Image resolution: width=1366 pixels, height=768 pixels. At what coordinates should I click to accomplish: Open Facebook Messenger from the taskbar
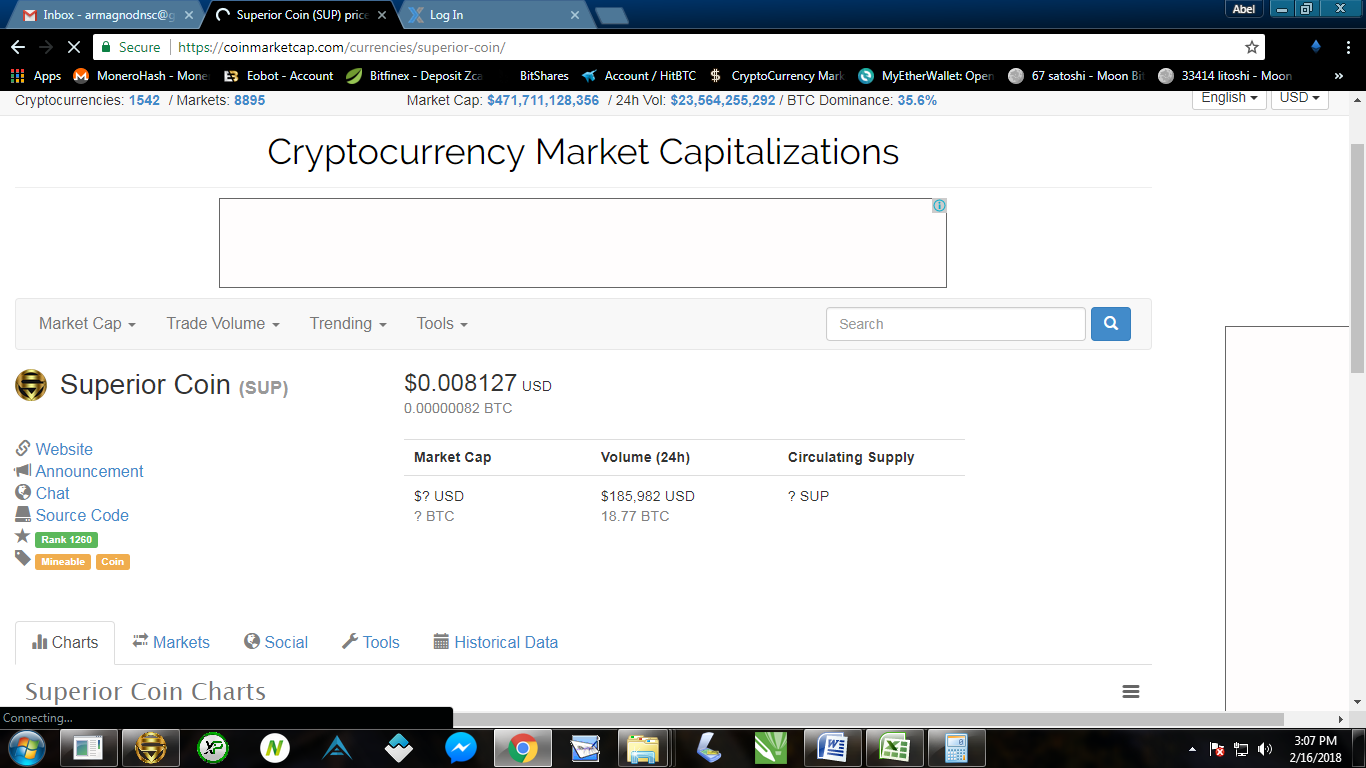click(x=460, y=748)
